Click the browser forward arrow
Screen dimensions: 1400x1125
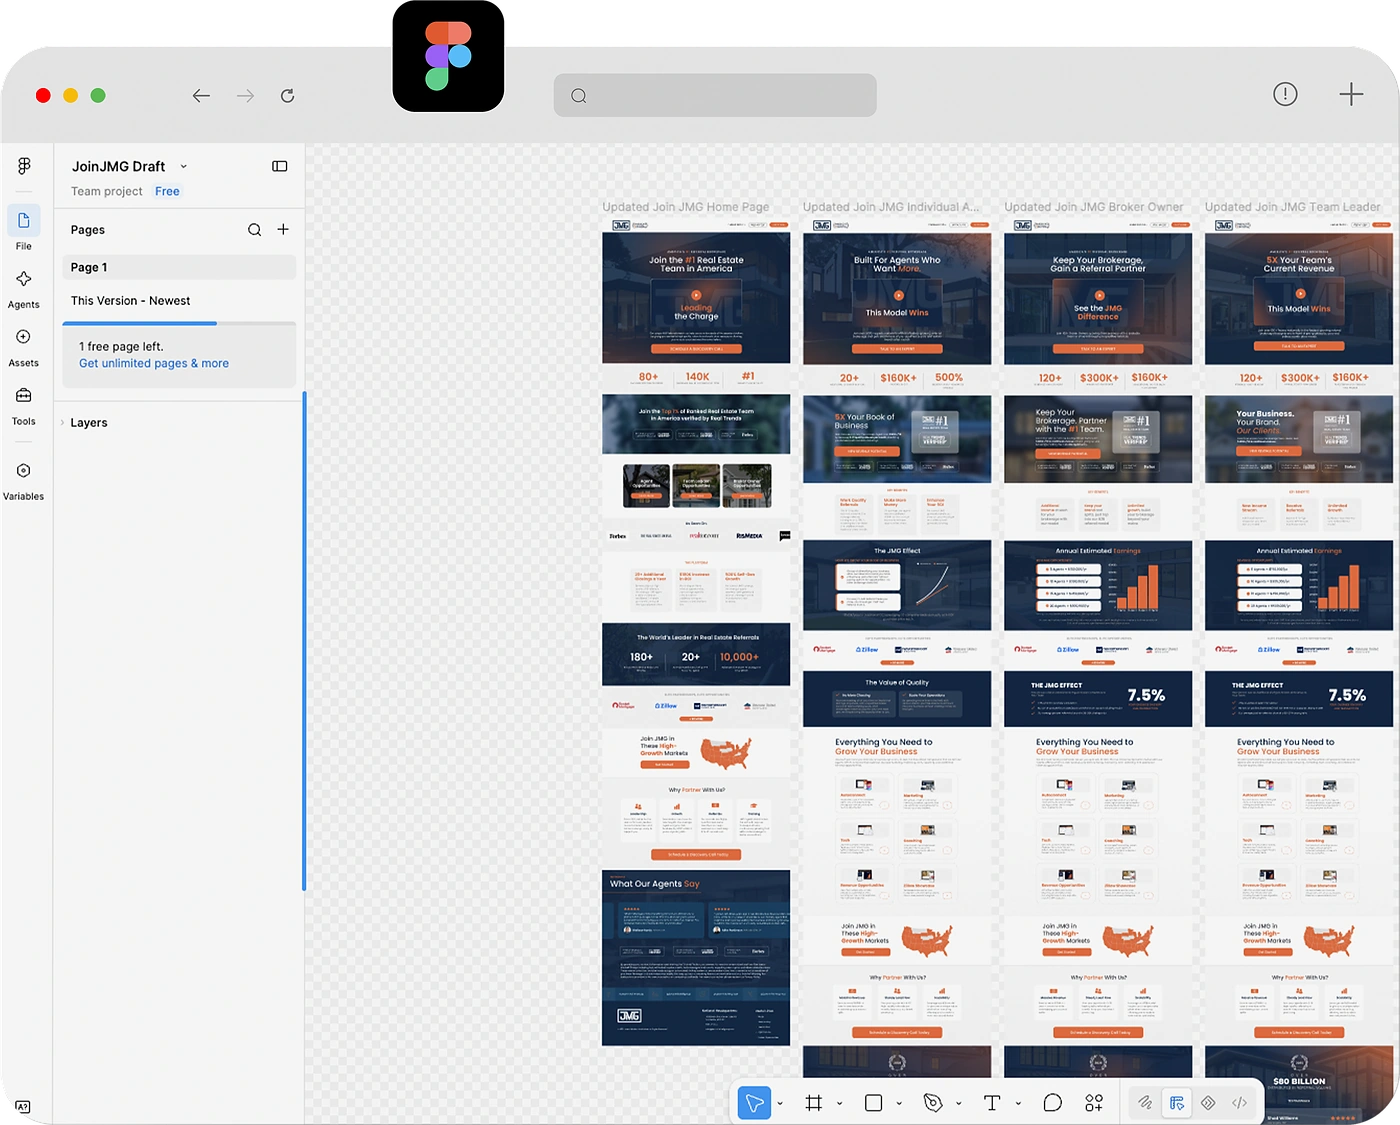[245, 96]
